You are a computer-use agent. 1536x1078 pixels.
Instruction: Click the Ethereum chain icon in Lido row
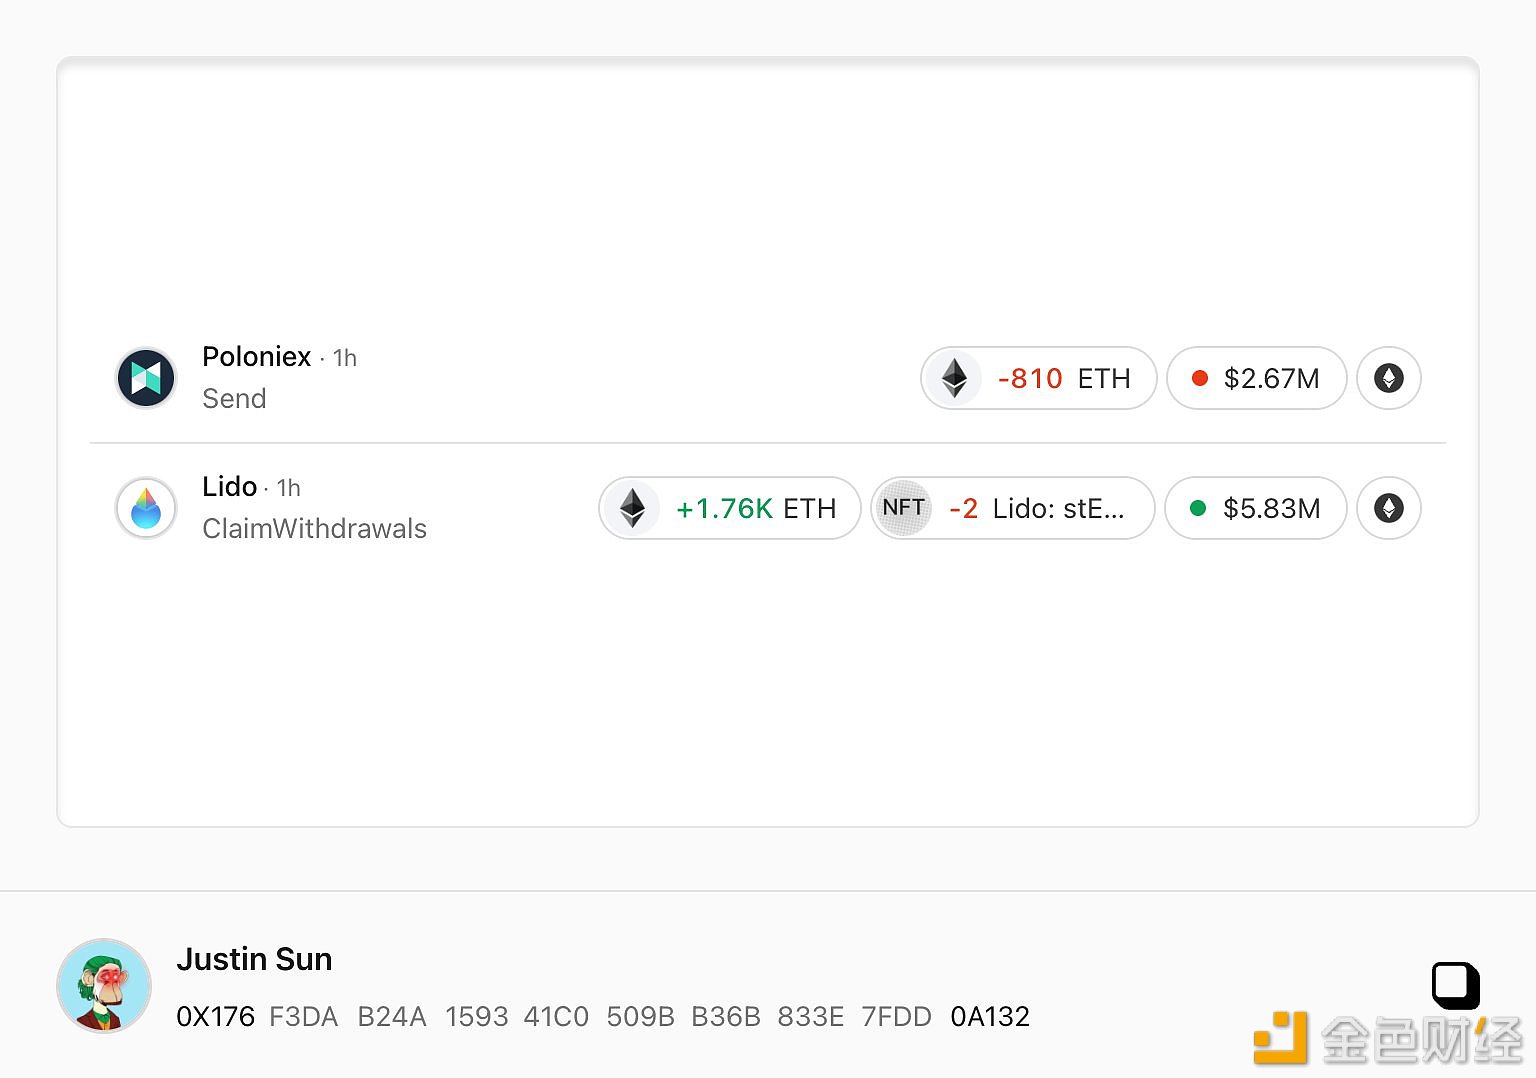[x=1389, y=508]
